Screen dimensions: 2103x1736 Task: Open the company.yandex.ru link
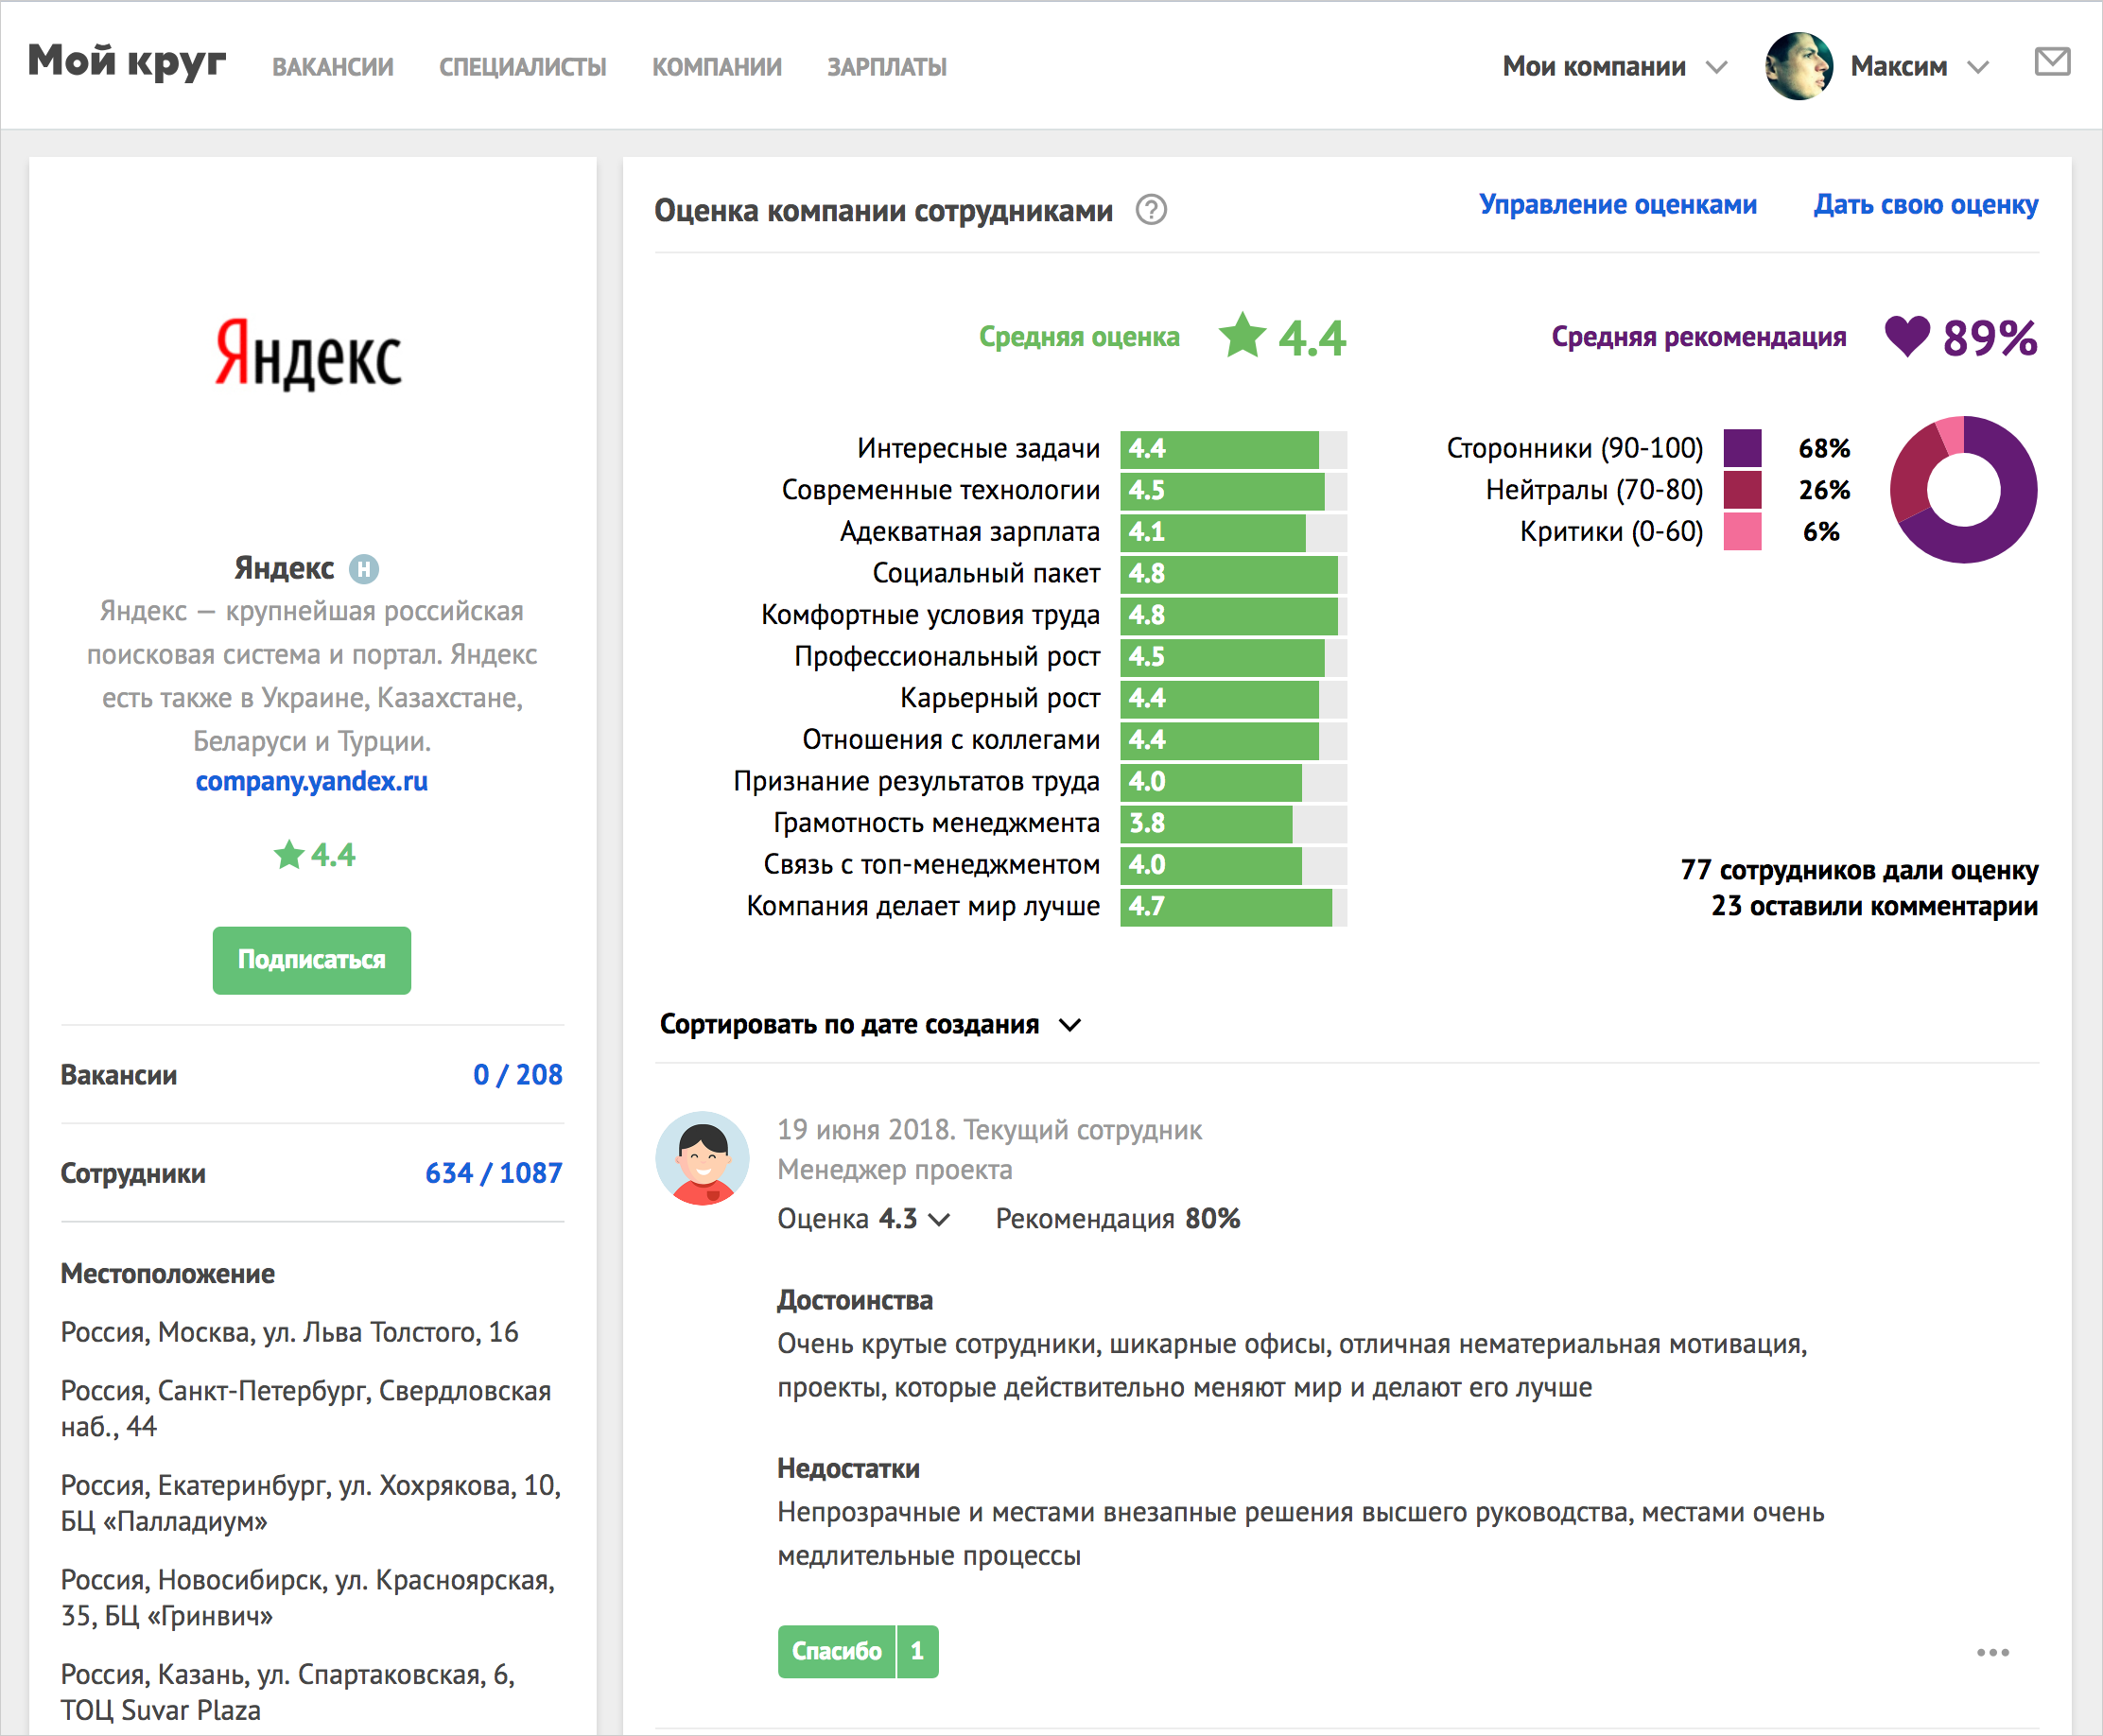pyautogui.click(x=312, y=781)
